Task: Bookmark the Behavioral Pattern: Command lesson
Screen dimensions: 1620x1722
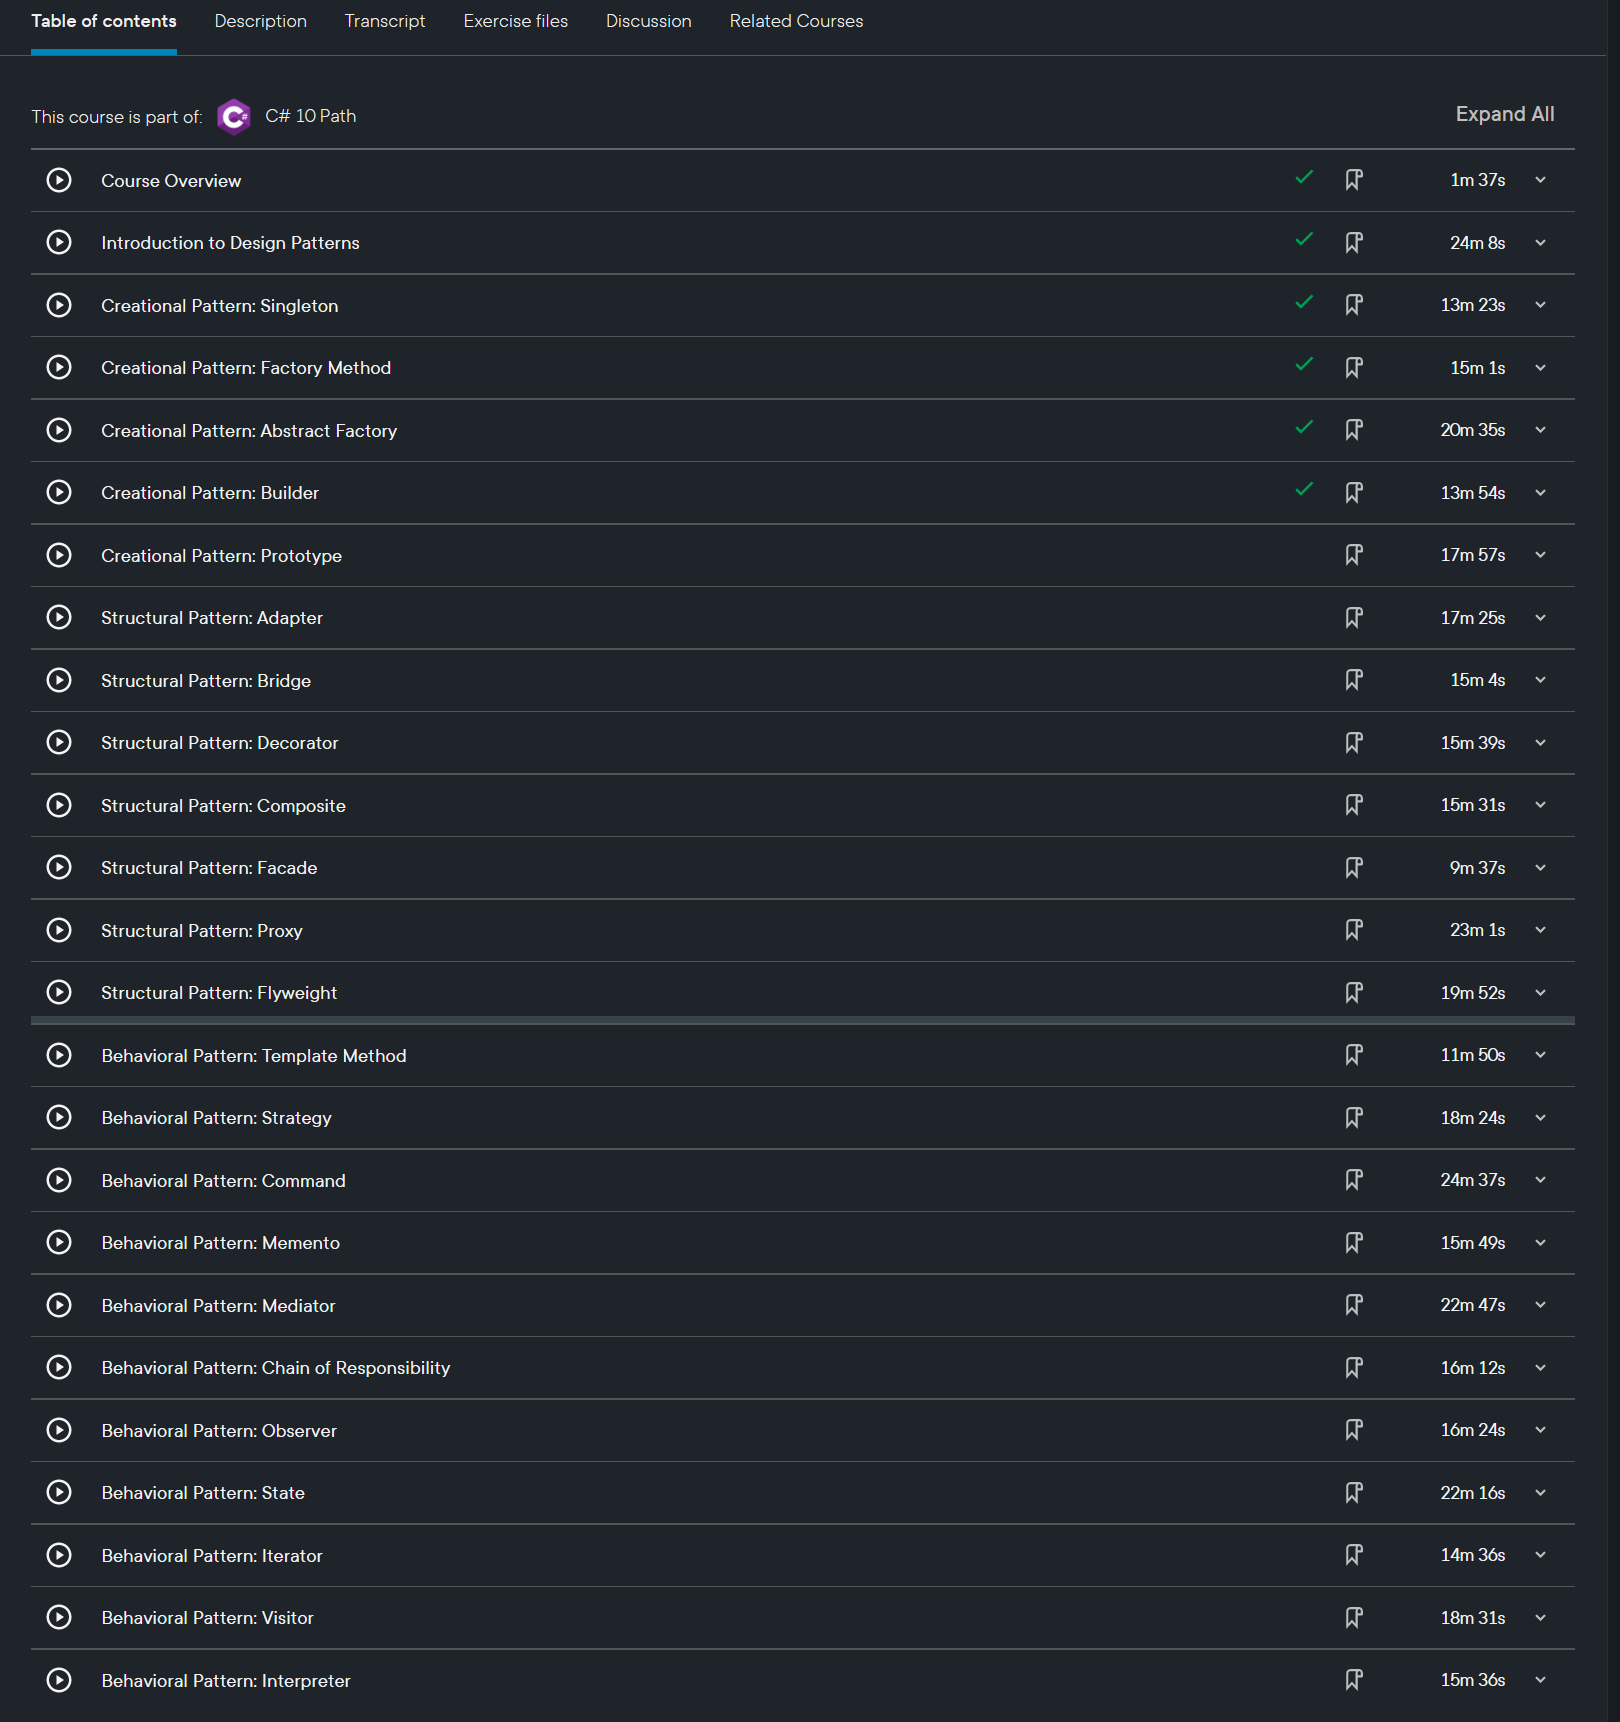Action: (x=1354, y=1180)
